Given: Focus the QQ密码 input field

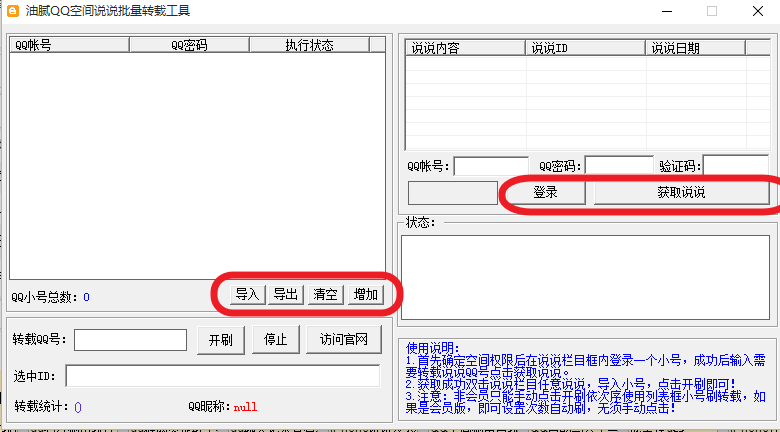Looking at the screenshot, I should point(619,166).
